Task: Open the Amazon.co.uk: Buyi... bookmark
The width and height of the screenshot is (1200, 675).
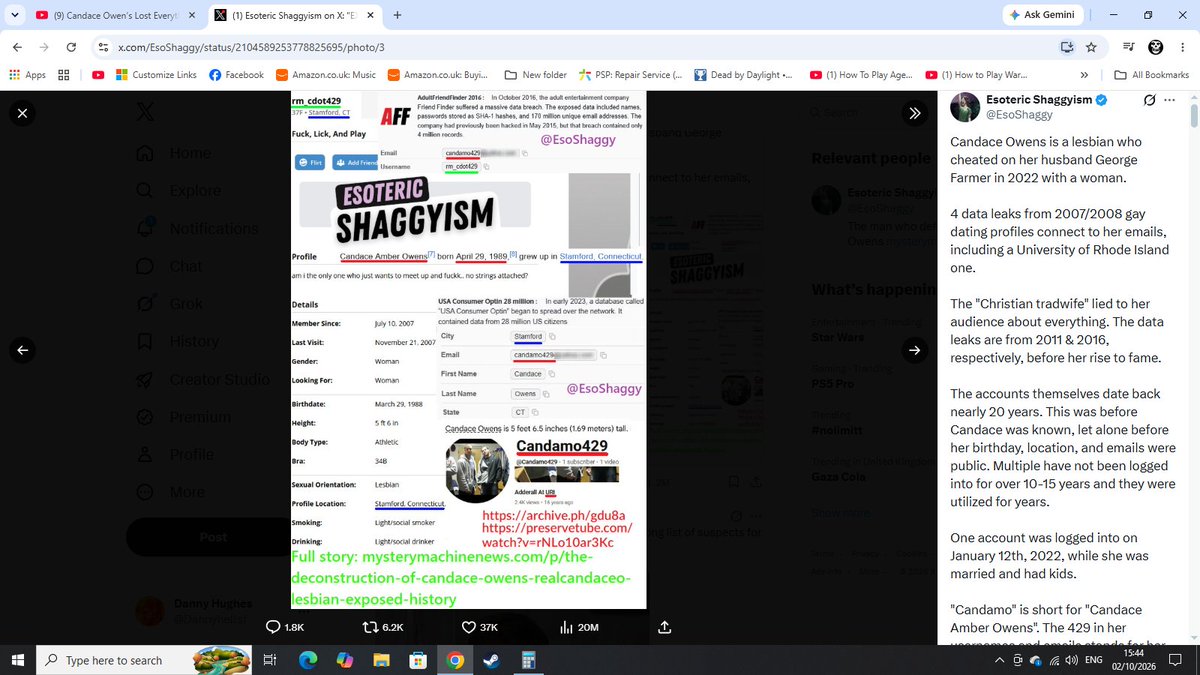Action: pyautogui.click(x=438, y=75)
